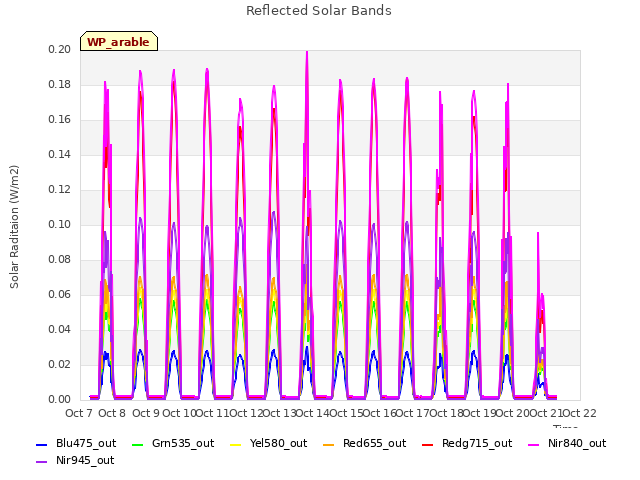Click the Yel580_out legend entry
640x480 pixels.
[x=269, y=443]
